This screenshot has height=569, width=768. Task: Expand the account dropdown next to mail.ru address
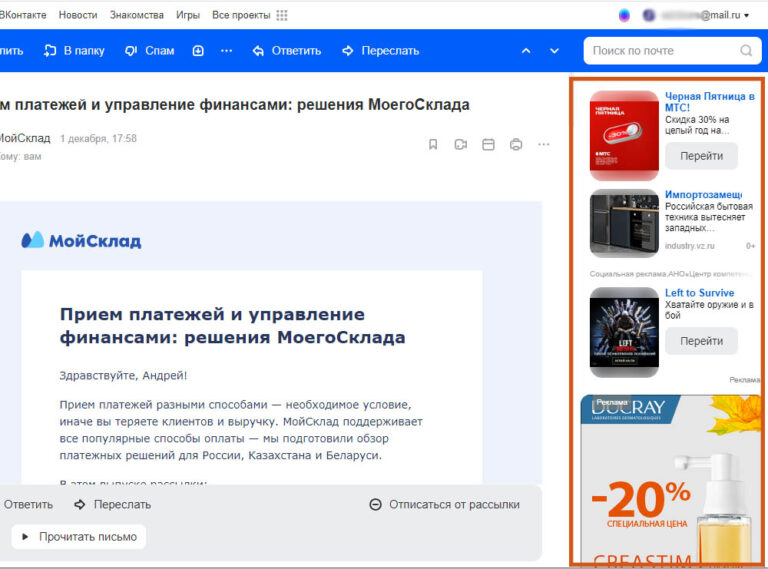(746, 16)
